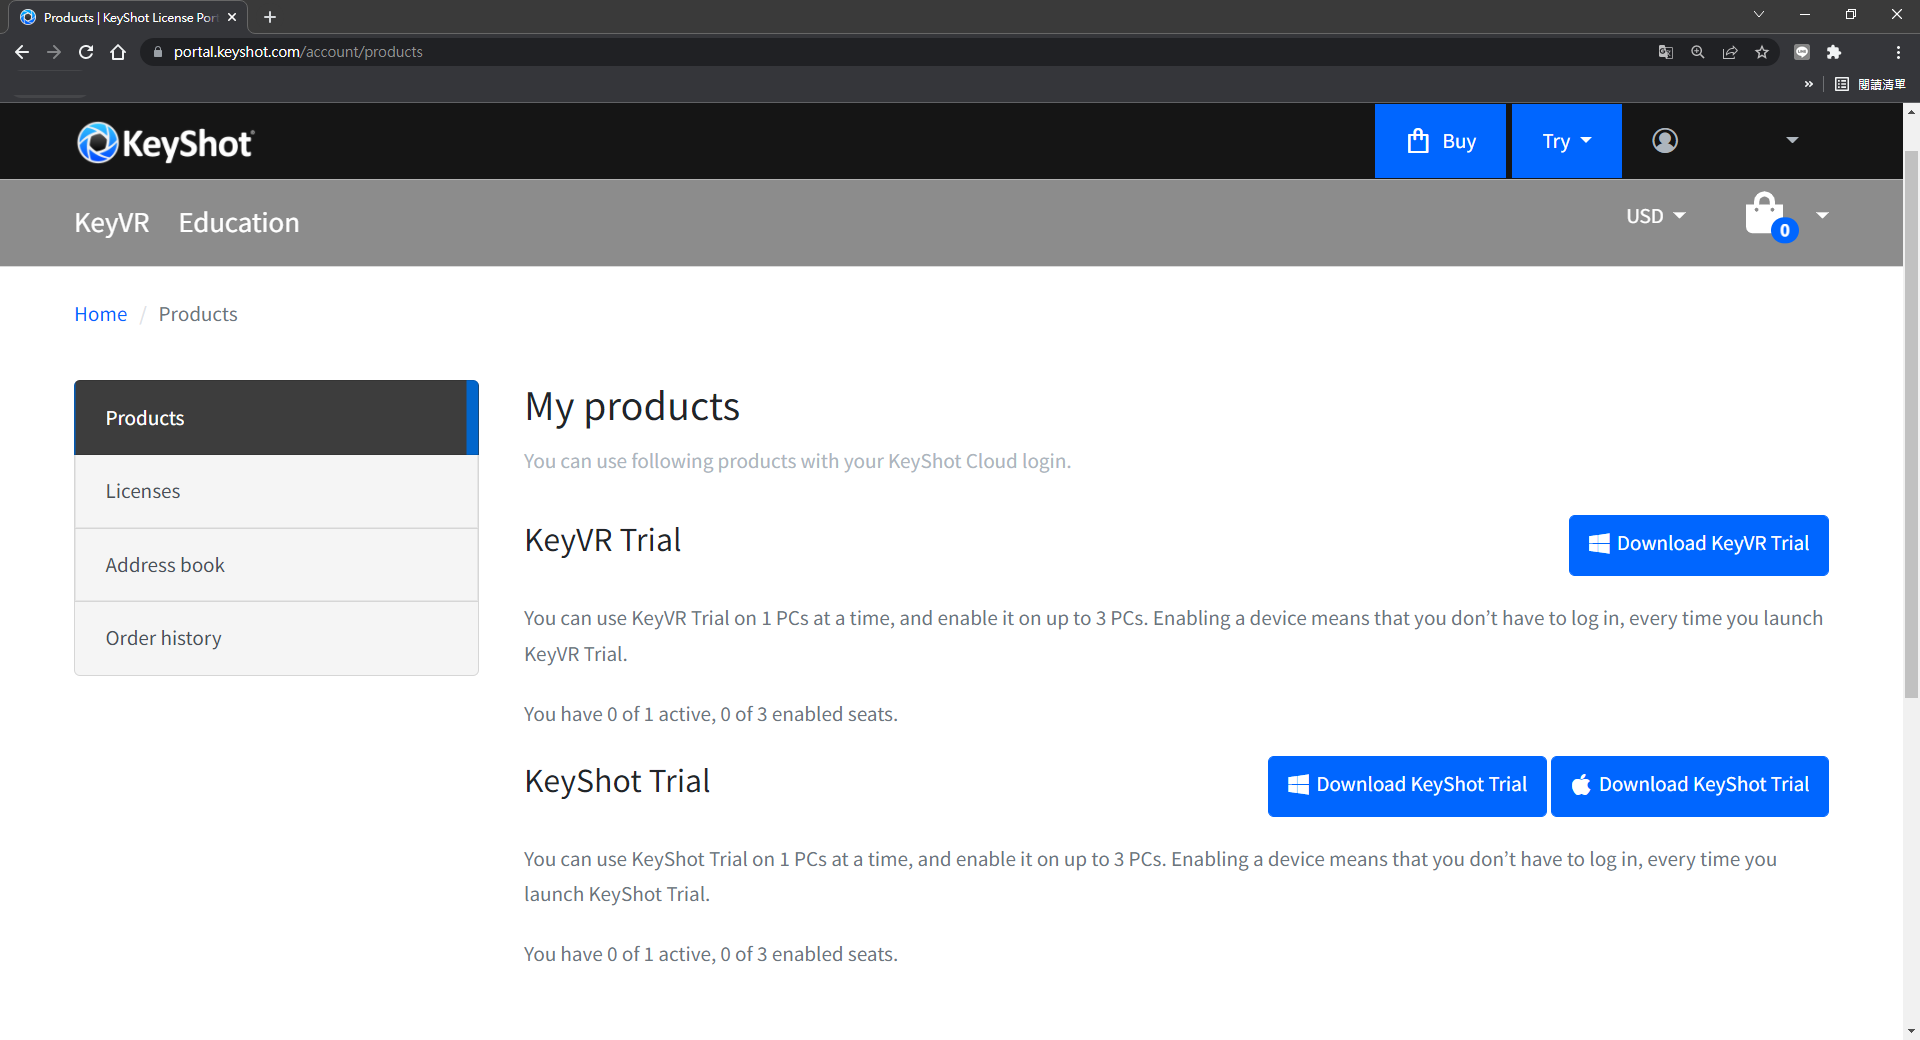Click the vertical scrollbar thumb
Viewport: 1920px width, 1040px height.
pos(1911,424)
